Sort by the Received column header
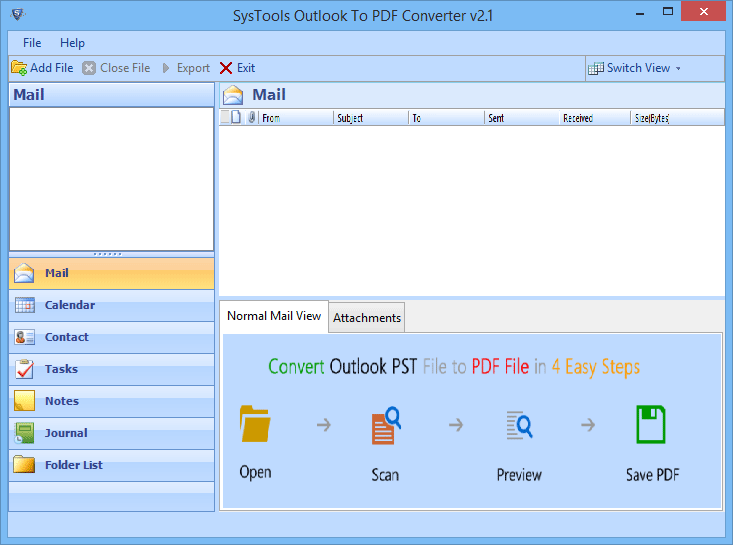The image size is (733, 545). click(x=595, y=118)
